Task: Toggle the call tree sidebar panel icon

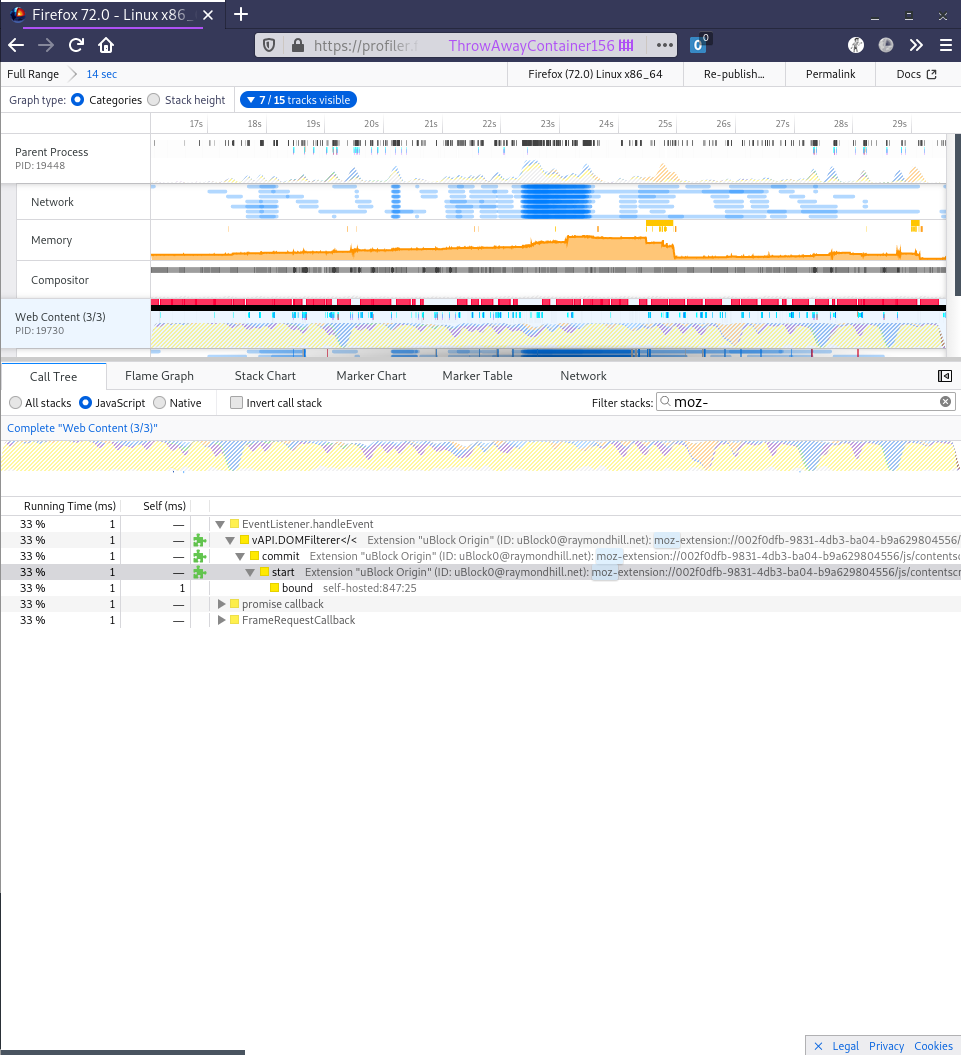Action: (945, 375)
